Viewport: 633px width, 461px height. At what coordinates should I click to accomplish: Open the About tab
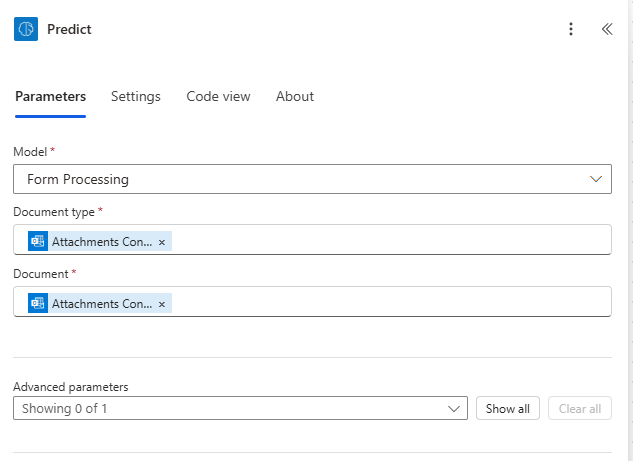295,97
